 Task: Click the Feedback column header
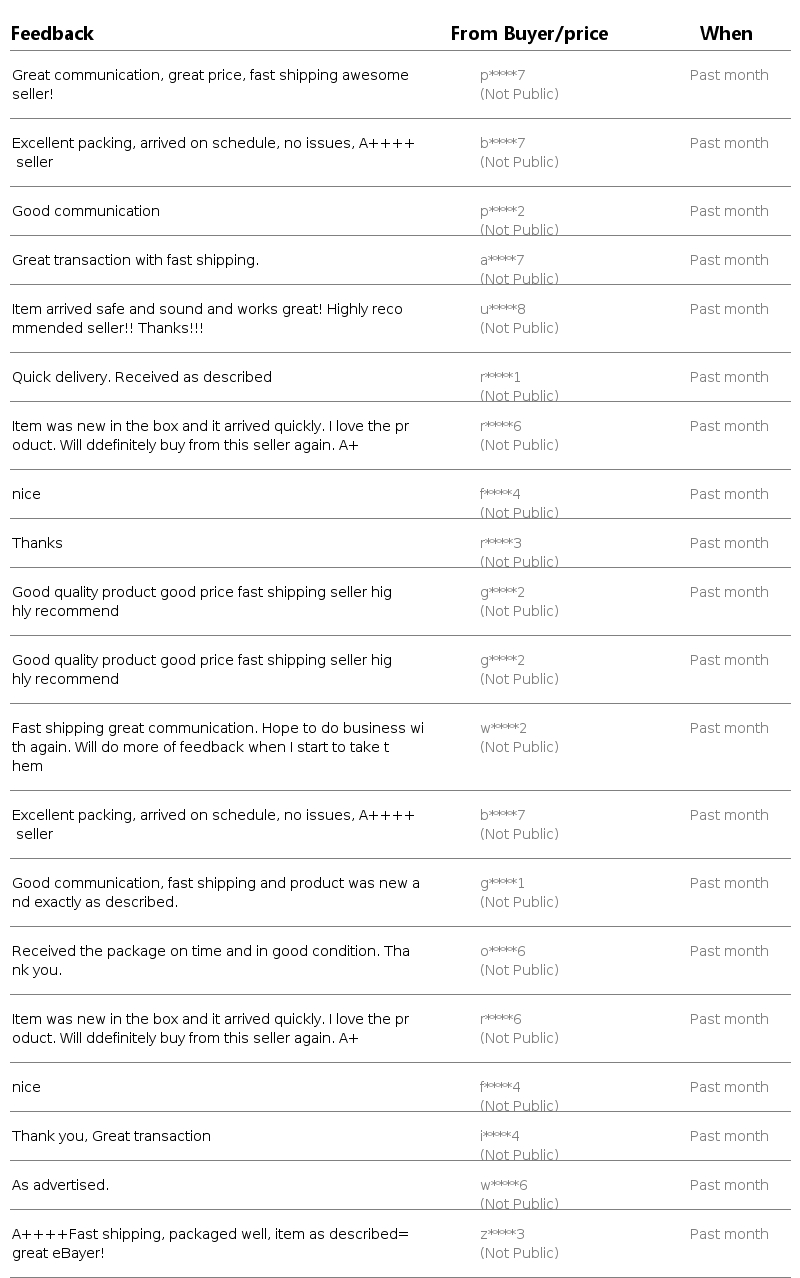52,34
